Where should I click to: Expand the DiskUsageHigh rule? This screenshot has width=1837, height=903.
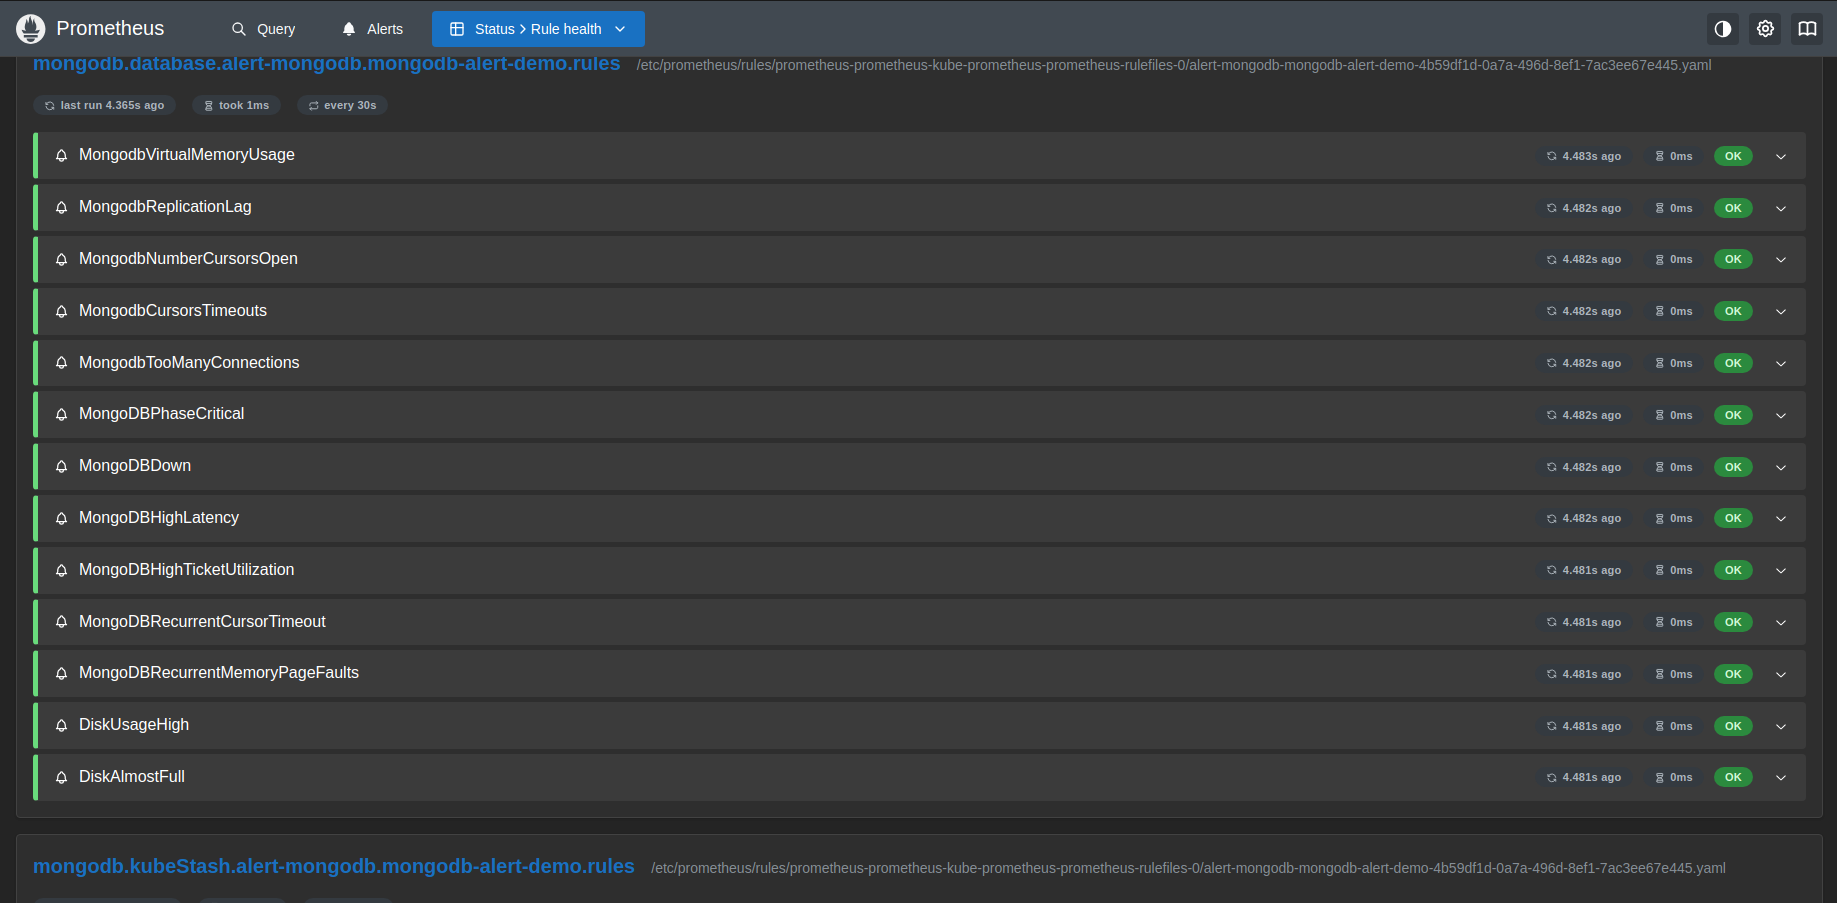pyautogui.click(x=1781, y=726)
